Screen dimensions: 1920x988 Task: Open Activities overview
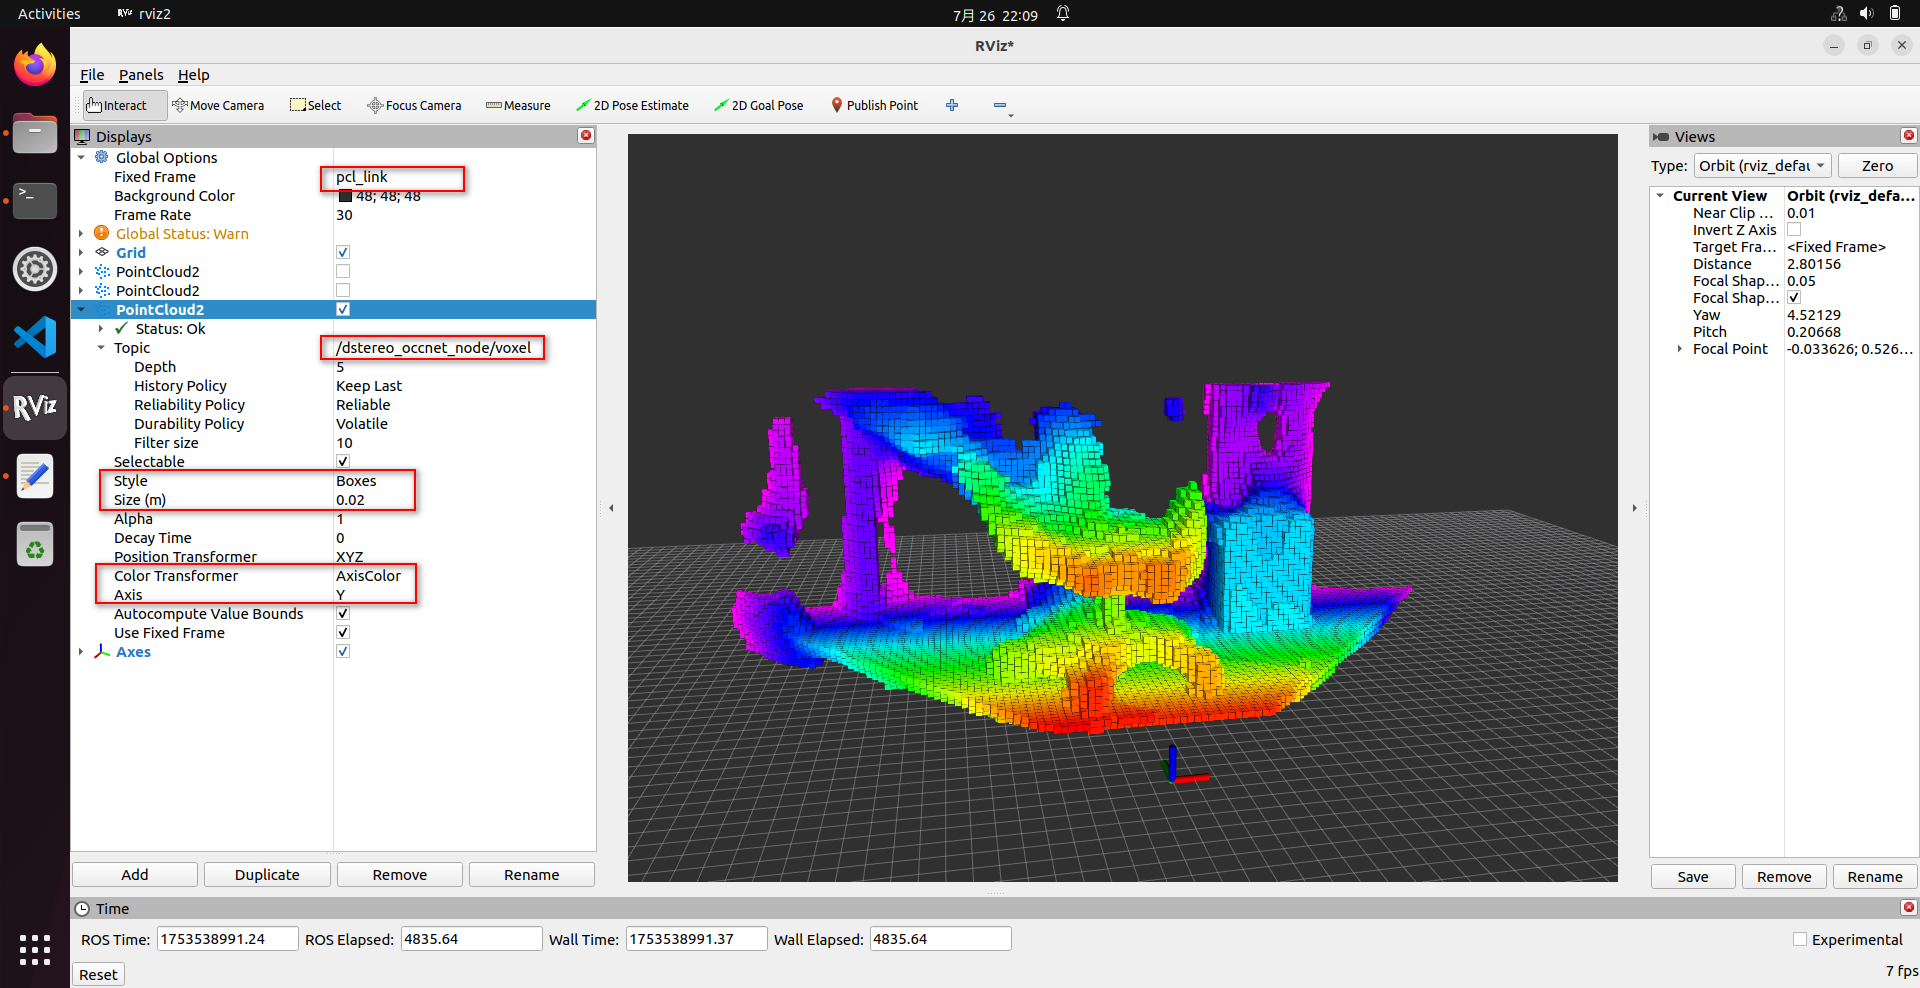click(x=49, y=14)
